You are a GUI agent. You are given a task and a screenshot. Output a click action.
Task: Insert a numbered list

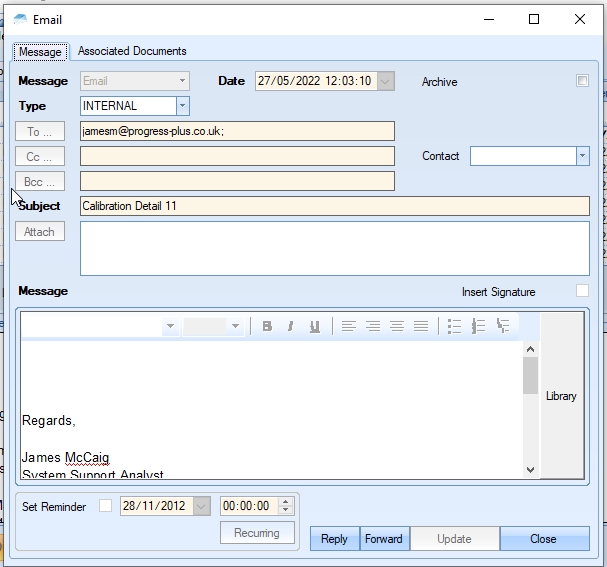tap(478, 326)
